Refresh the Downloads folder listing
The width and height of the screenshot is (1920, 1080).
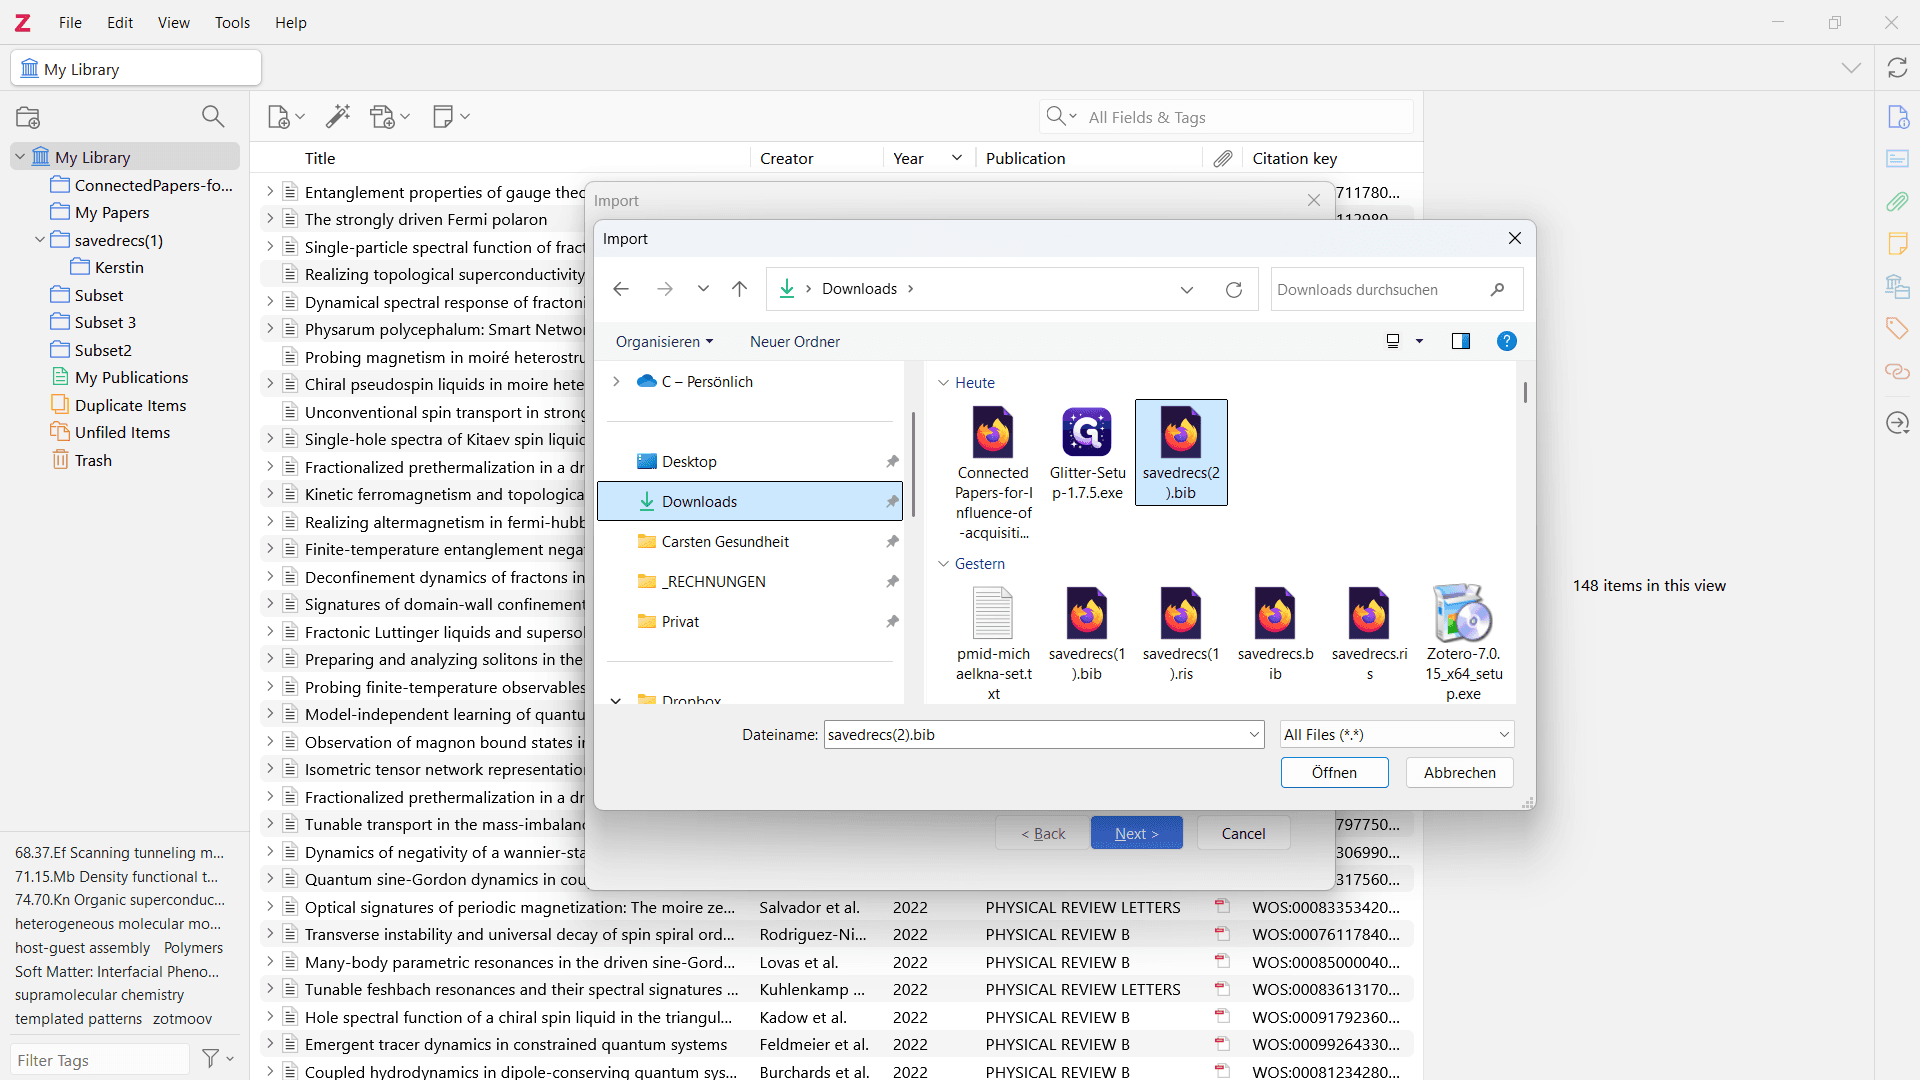coord(1234,289)
